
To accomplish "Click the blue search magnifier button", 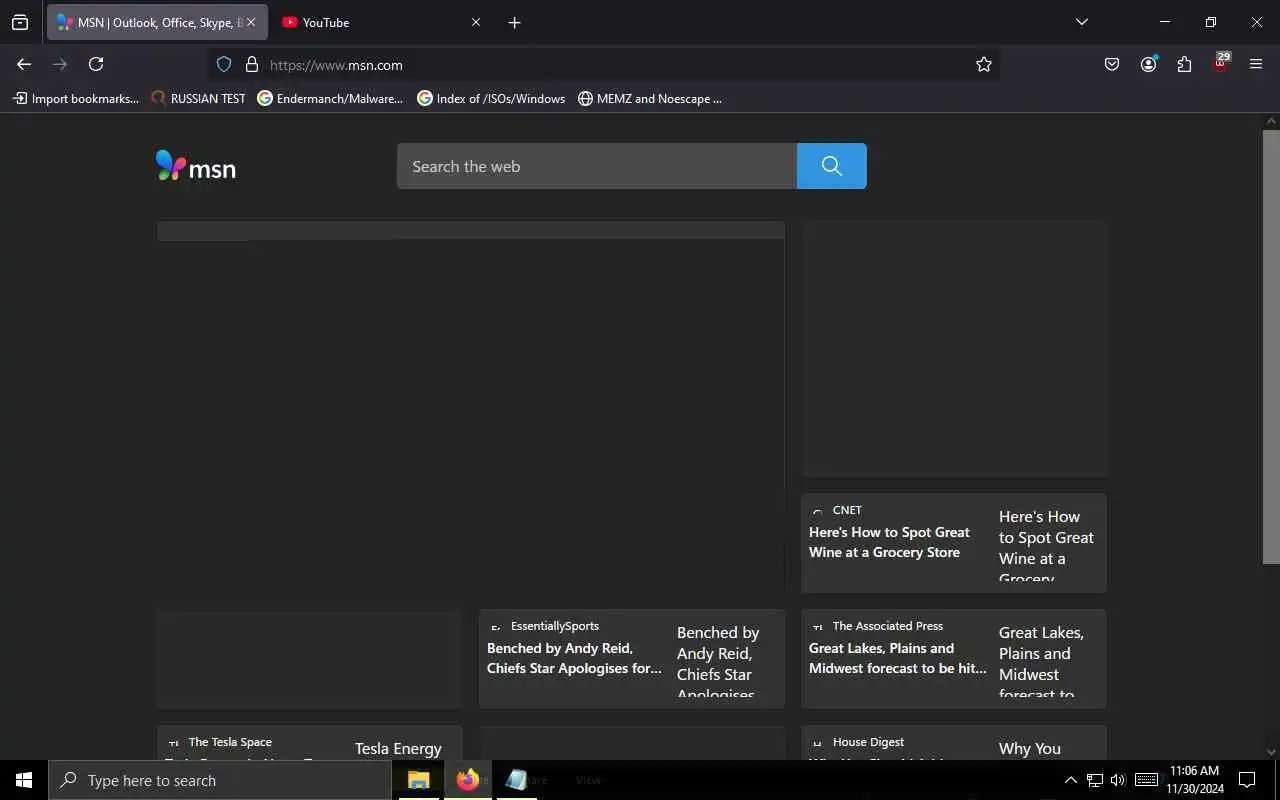I will (x=832, y=166).
